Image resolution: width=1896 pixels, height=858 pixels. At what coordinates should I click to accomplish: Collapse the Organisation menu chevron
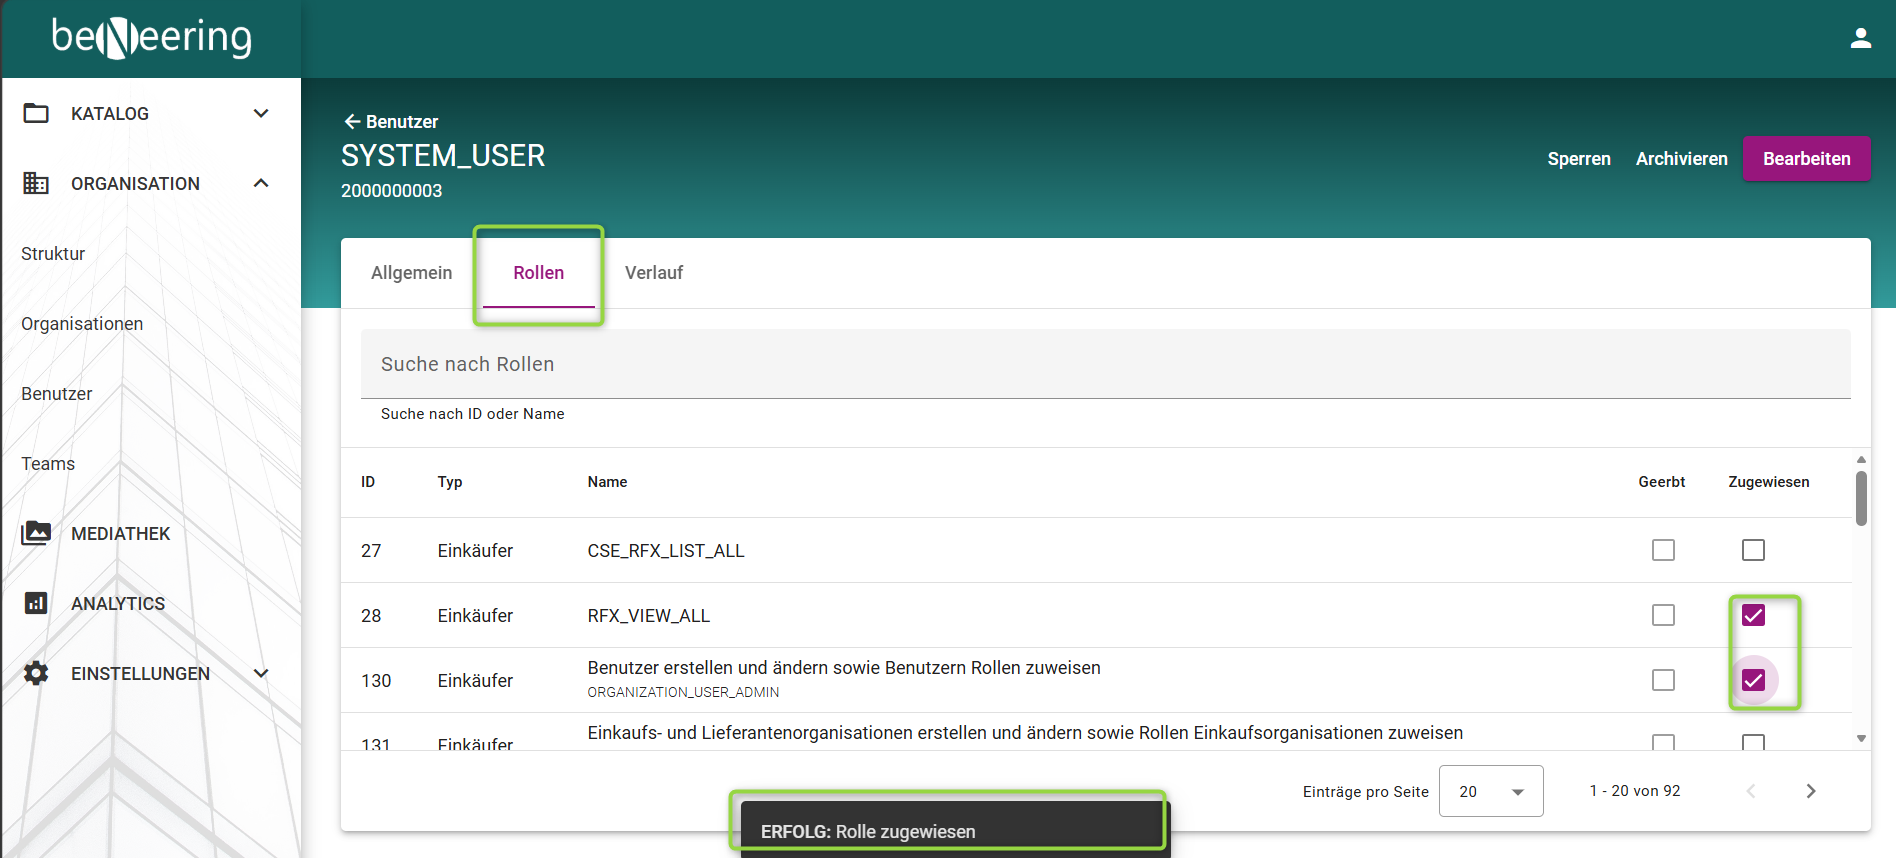tap(261, 183)
